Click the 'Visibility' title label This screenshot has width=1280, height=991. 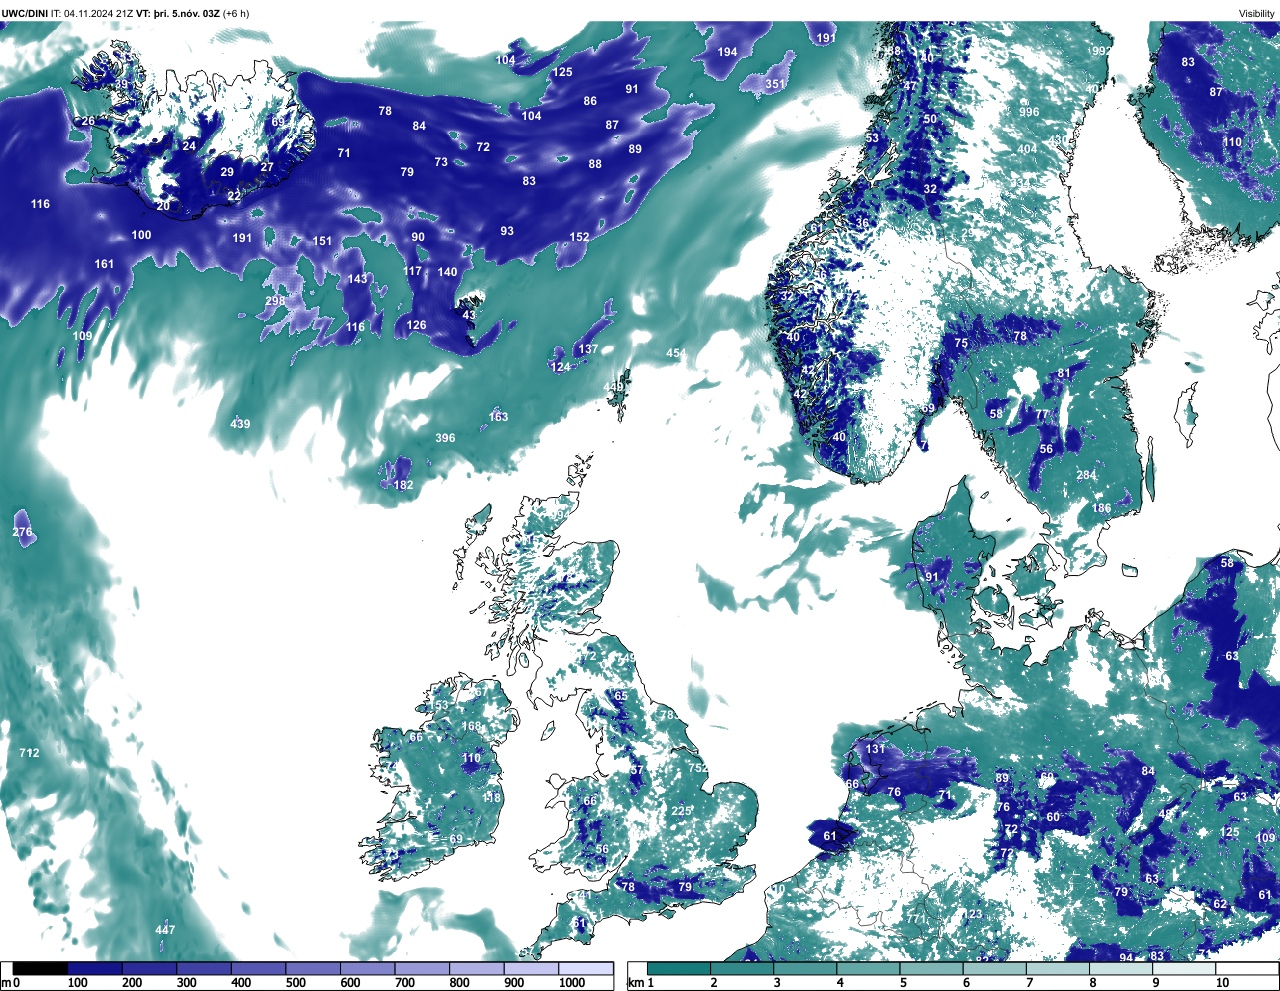[1257, 13]
